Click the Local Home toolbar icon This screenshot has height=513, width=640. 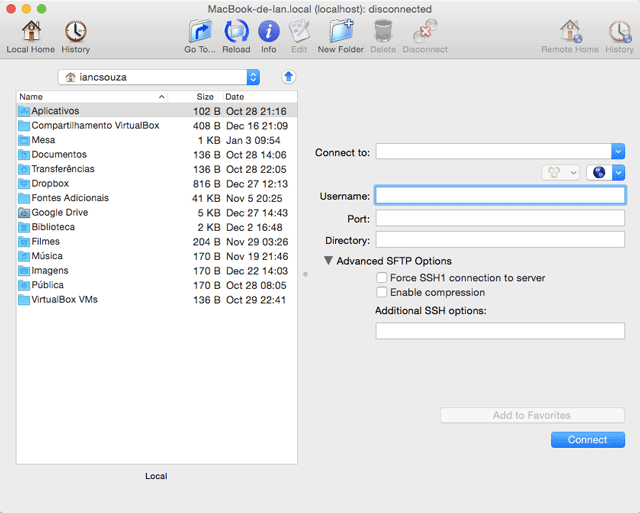click(x=31, y=33)
